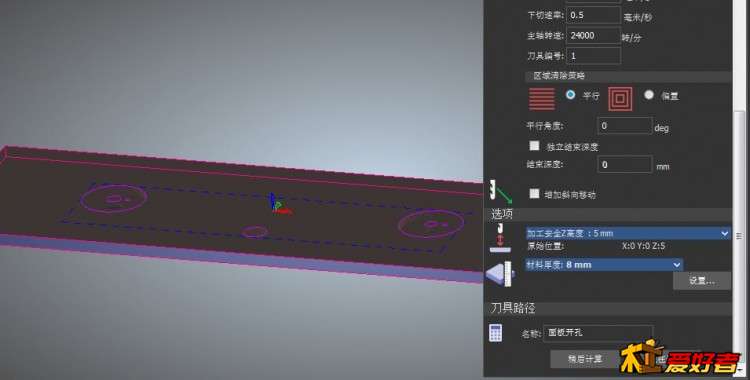Select the 平行 raster radio button
This screenshot has width=750, height=380.
pos(570,95)
